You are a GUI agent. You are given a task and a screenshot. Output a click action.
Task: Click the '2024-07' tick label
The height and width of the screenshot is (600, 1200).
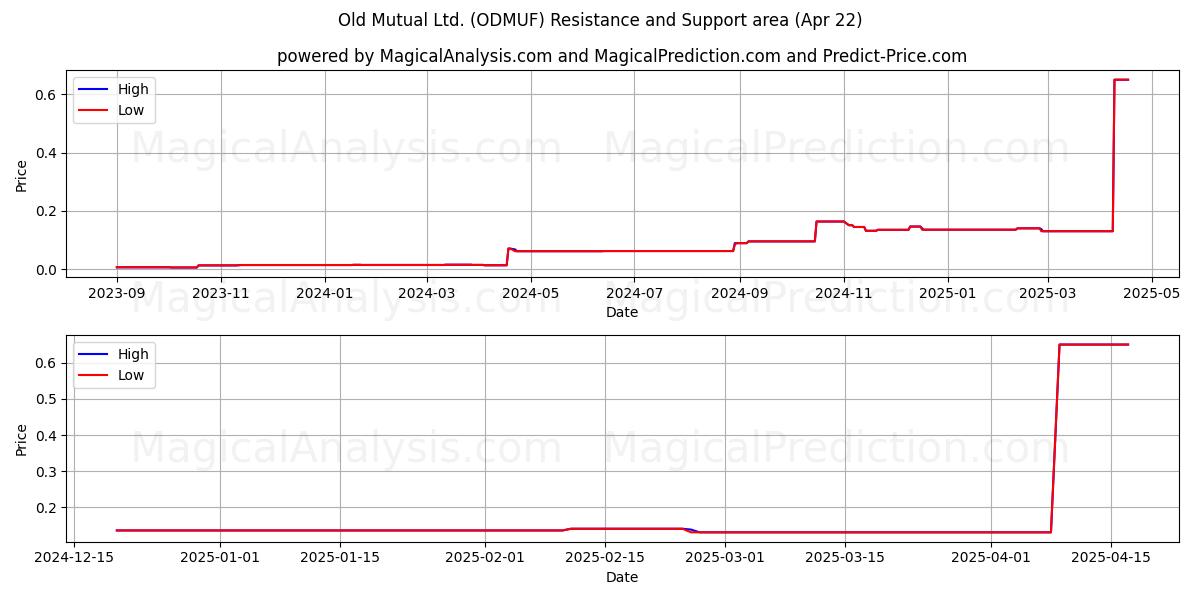(x=633, y=294)
